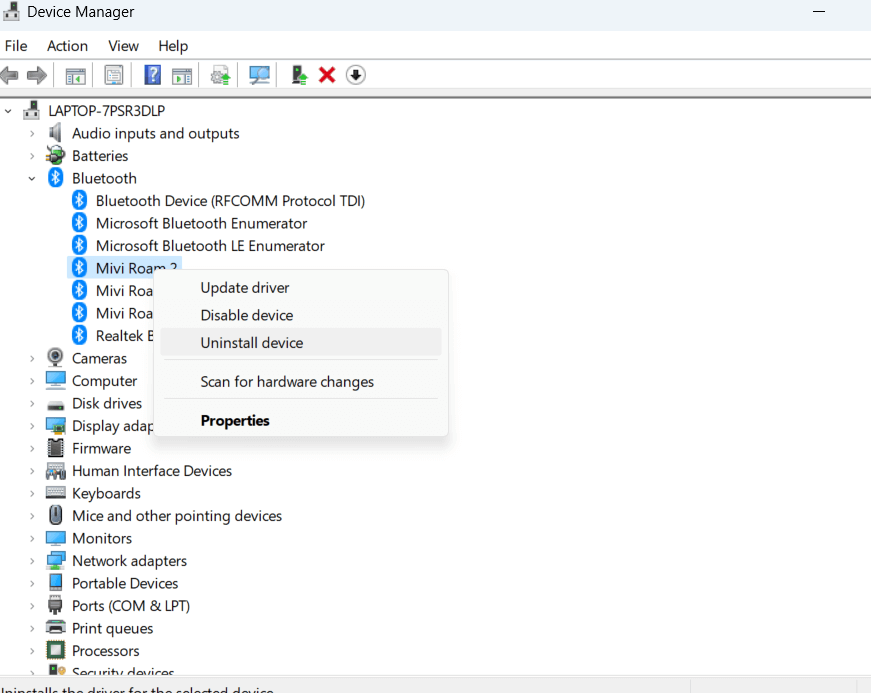Click the Show/Hide console tree toolbar icon
The height and width of the screenshot is (693, 871).
click(75, 75)
